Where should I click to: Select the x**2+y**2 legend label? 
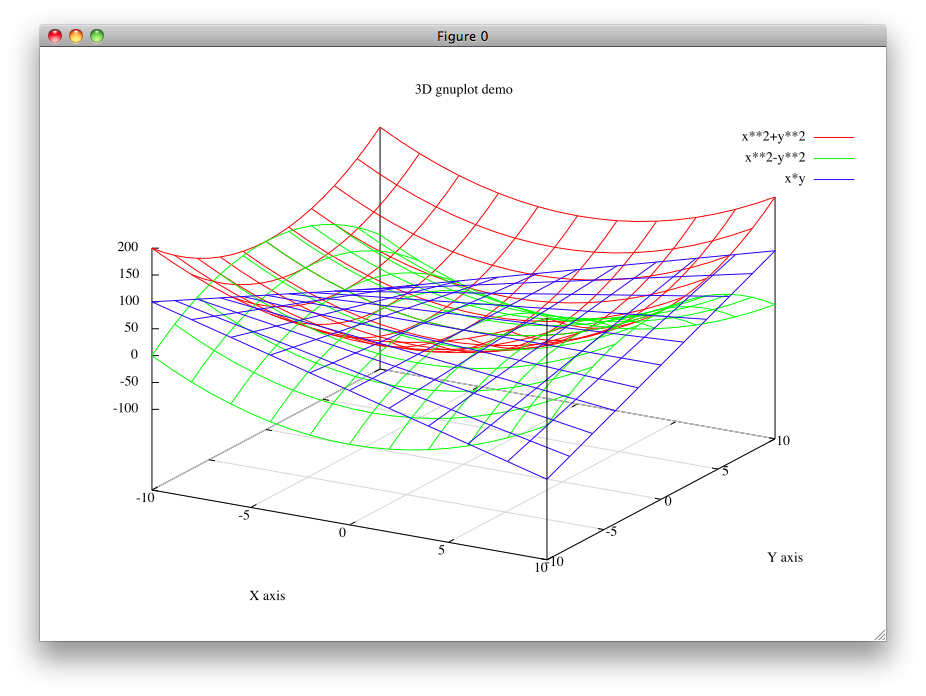coord(773,136)
